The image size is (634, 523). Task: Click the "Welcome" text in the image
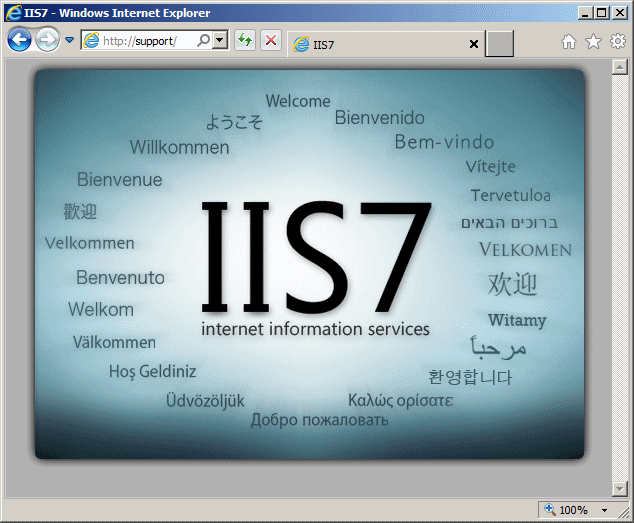298,101
